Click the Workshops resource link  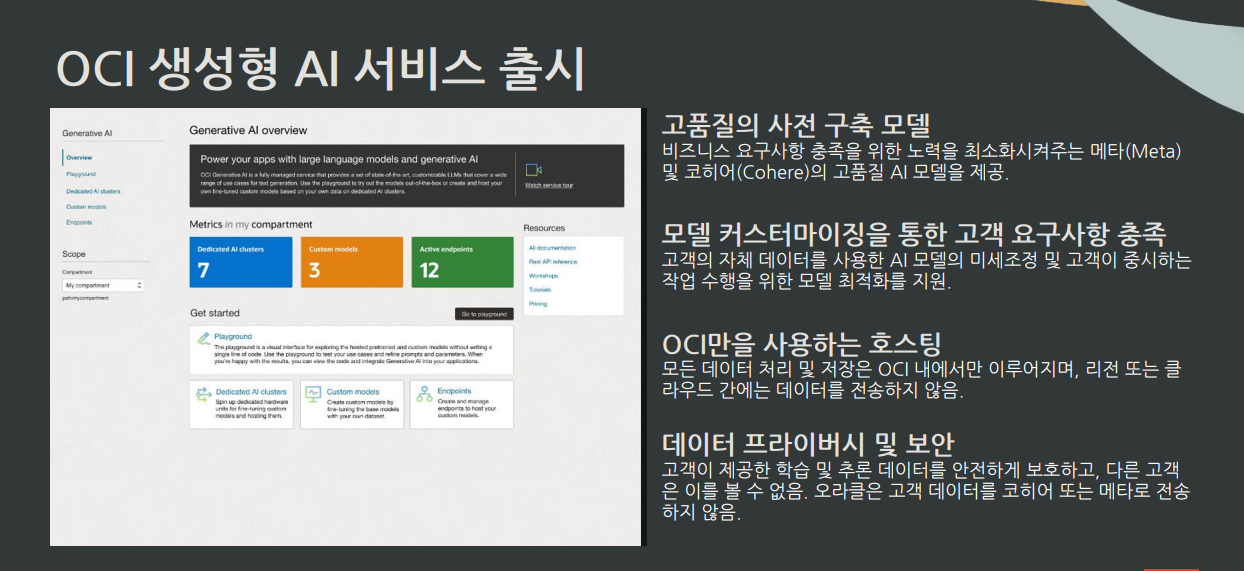(543, 275)
